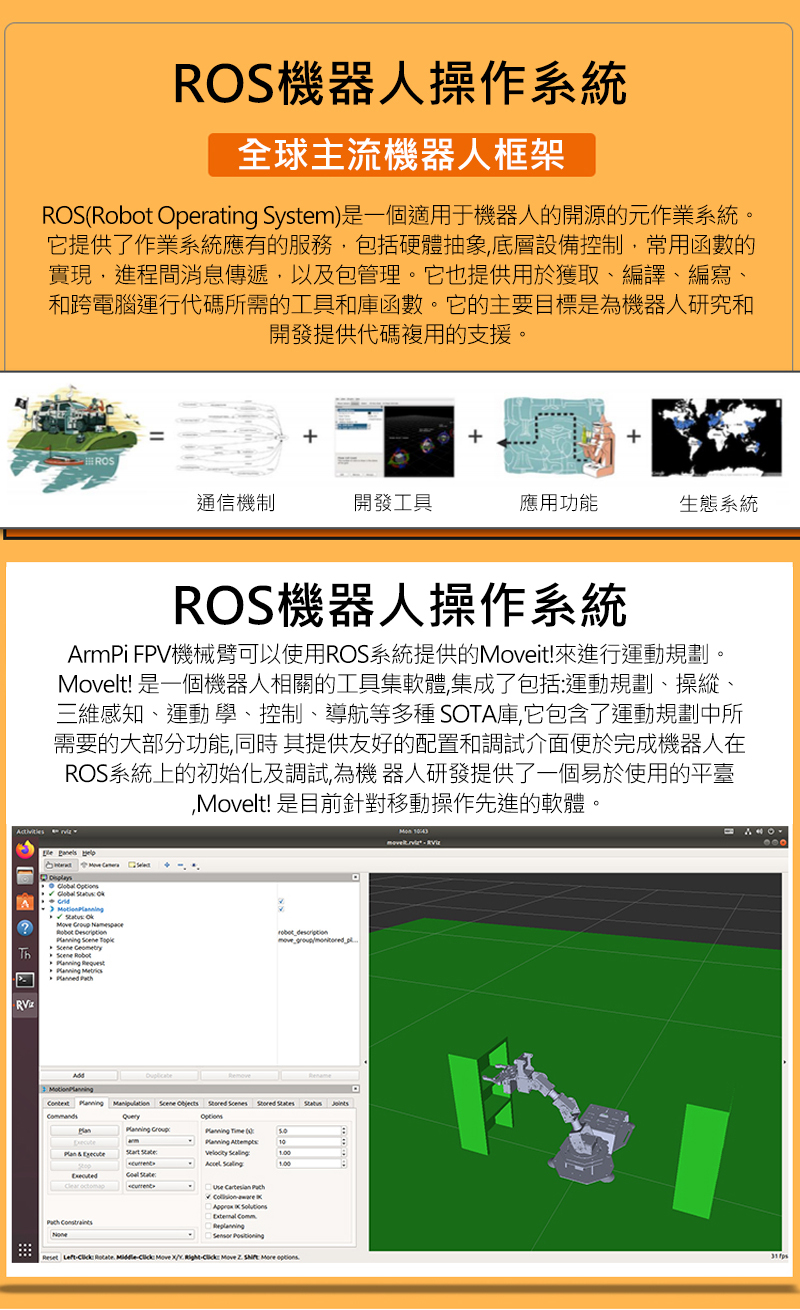Select the RViz dock icon
The image size is (800, 1310).
(x=25, y=1005)
